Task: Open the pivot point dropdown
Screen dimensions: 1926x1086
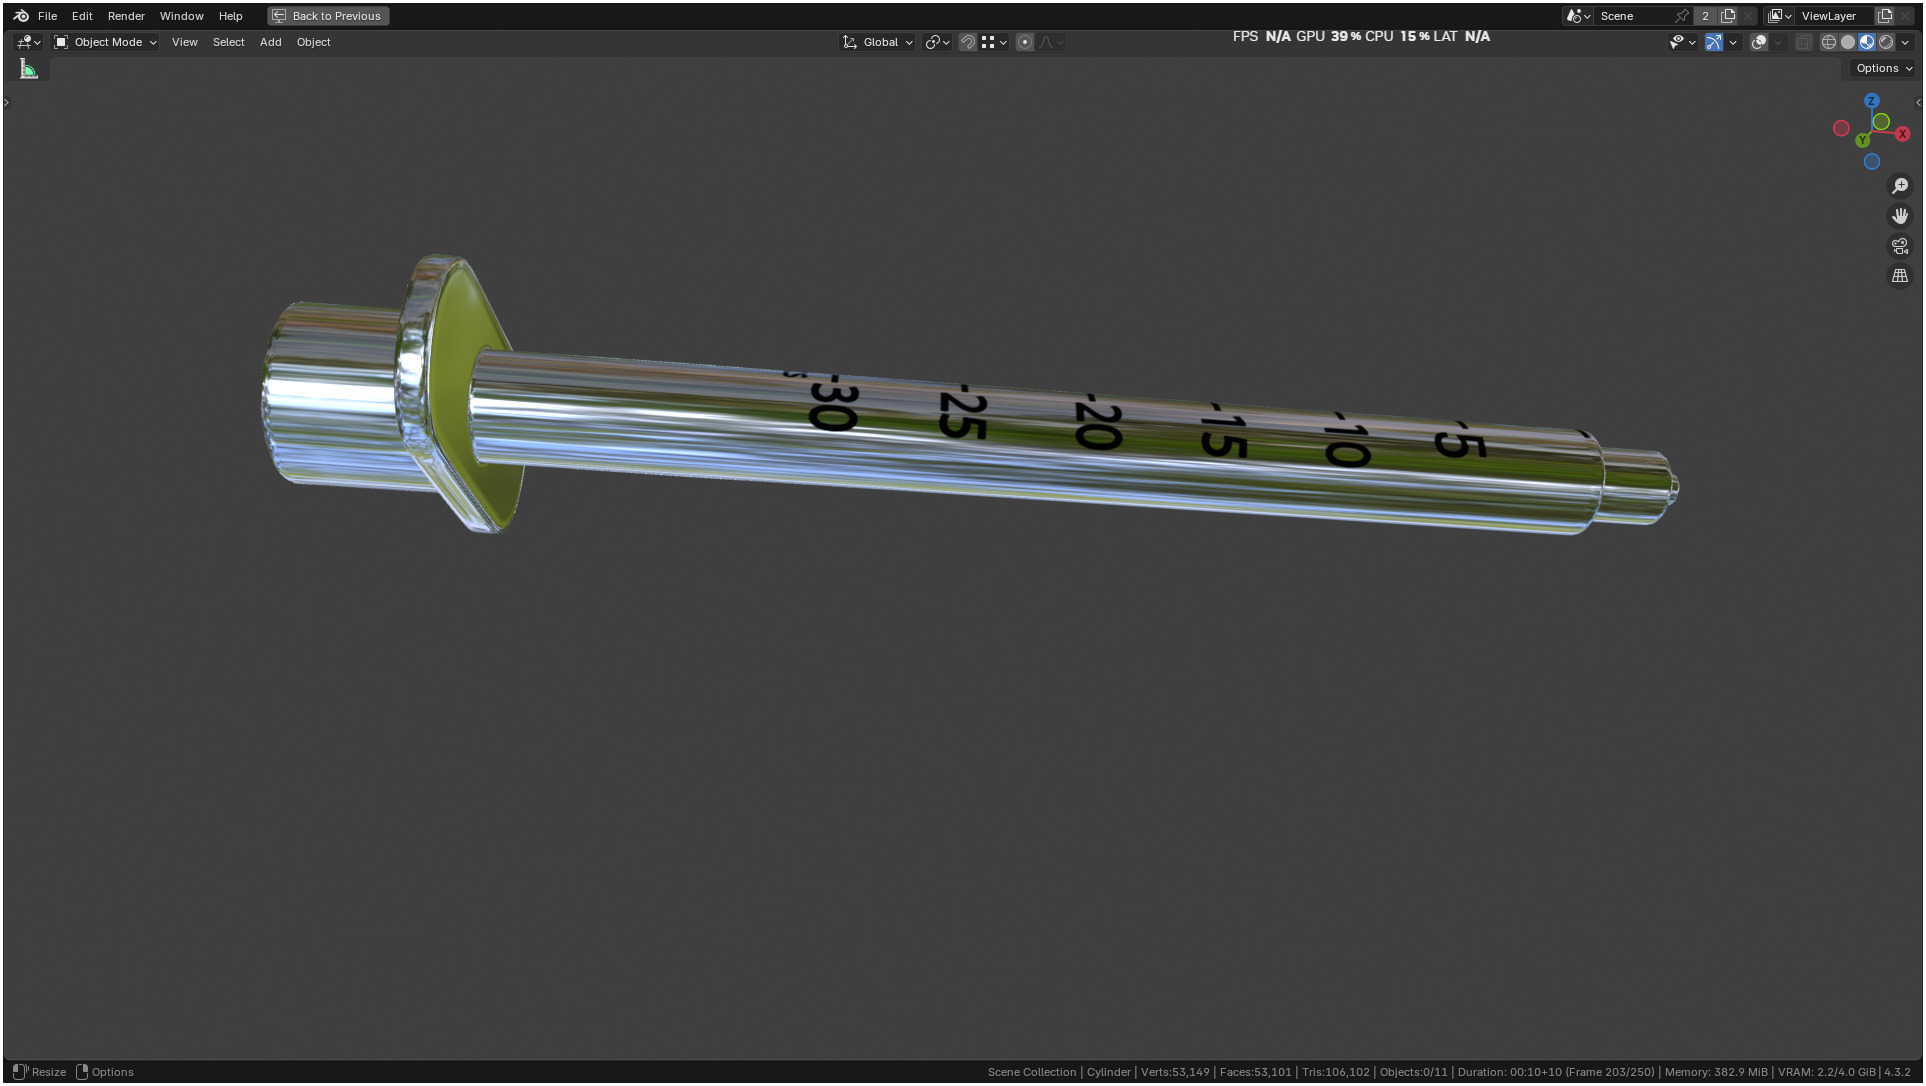Action: [937, 42]
